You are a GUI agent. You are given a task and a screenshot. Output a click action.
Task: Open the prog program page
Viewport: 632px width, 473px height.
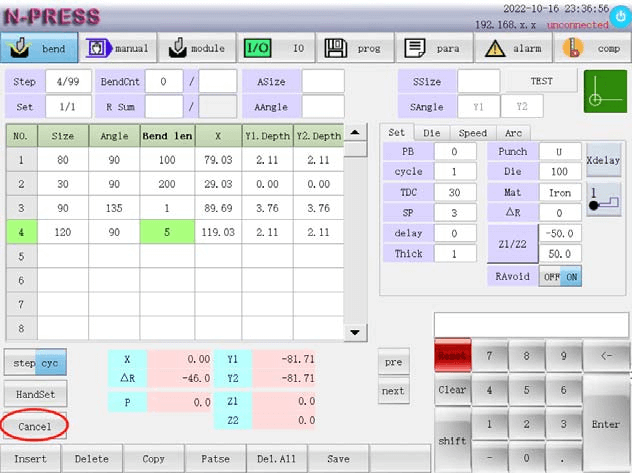point(354,48)
